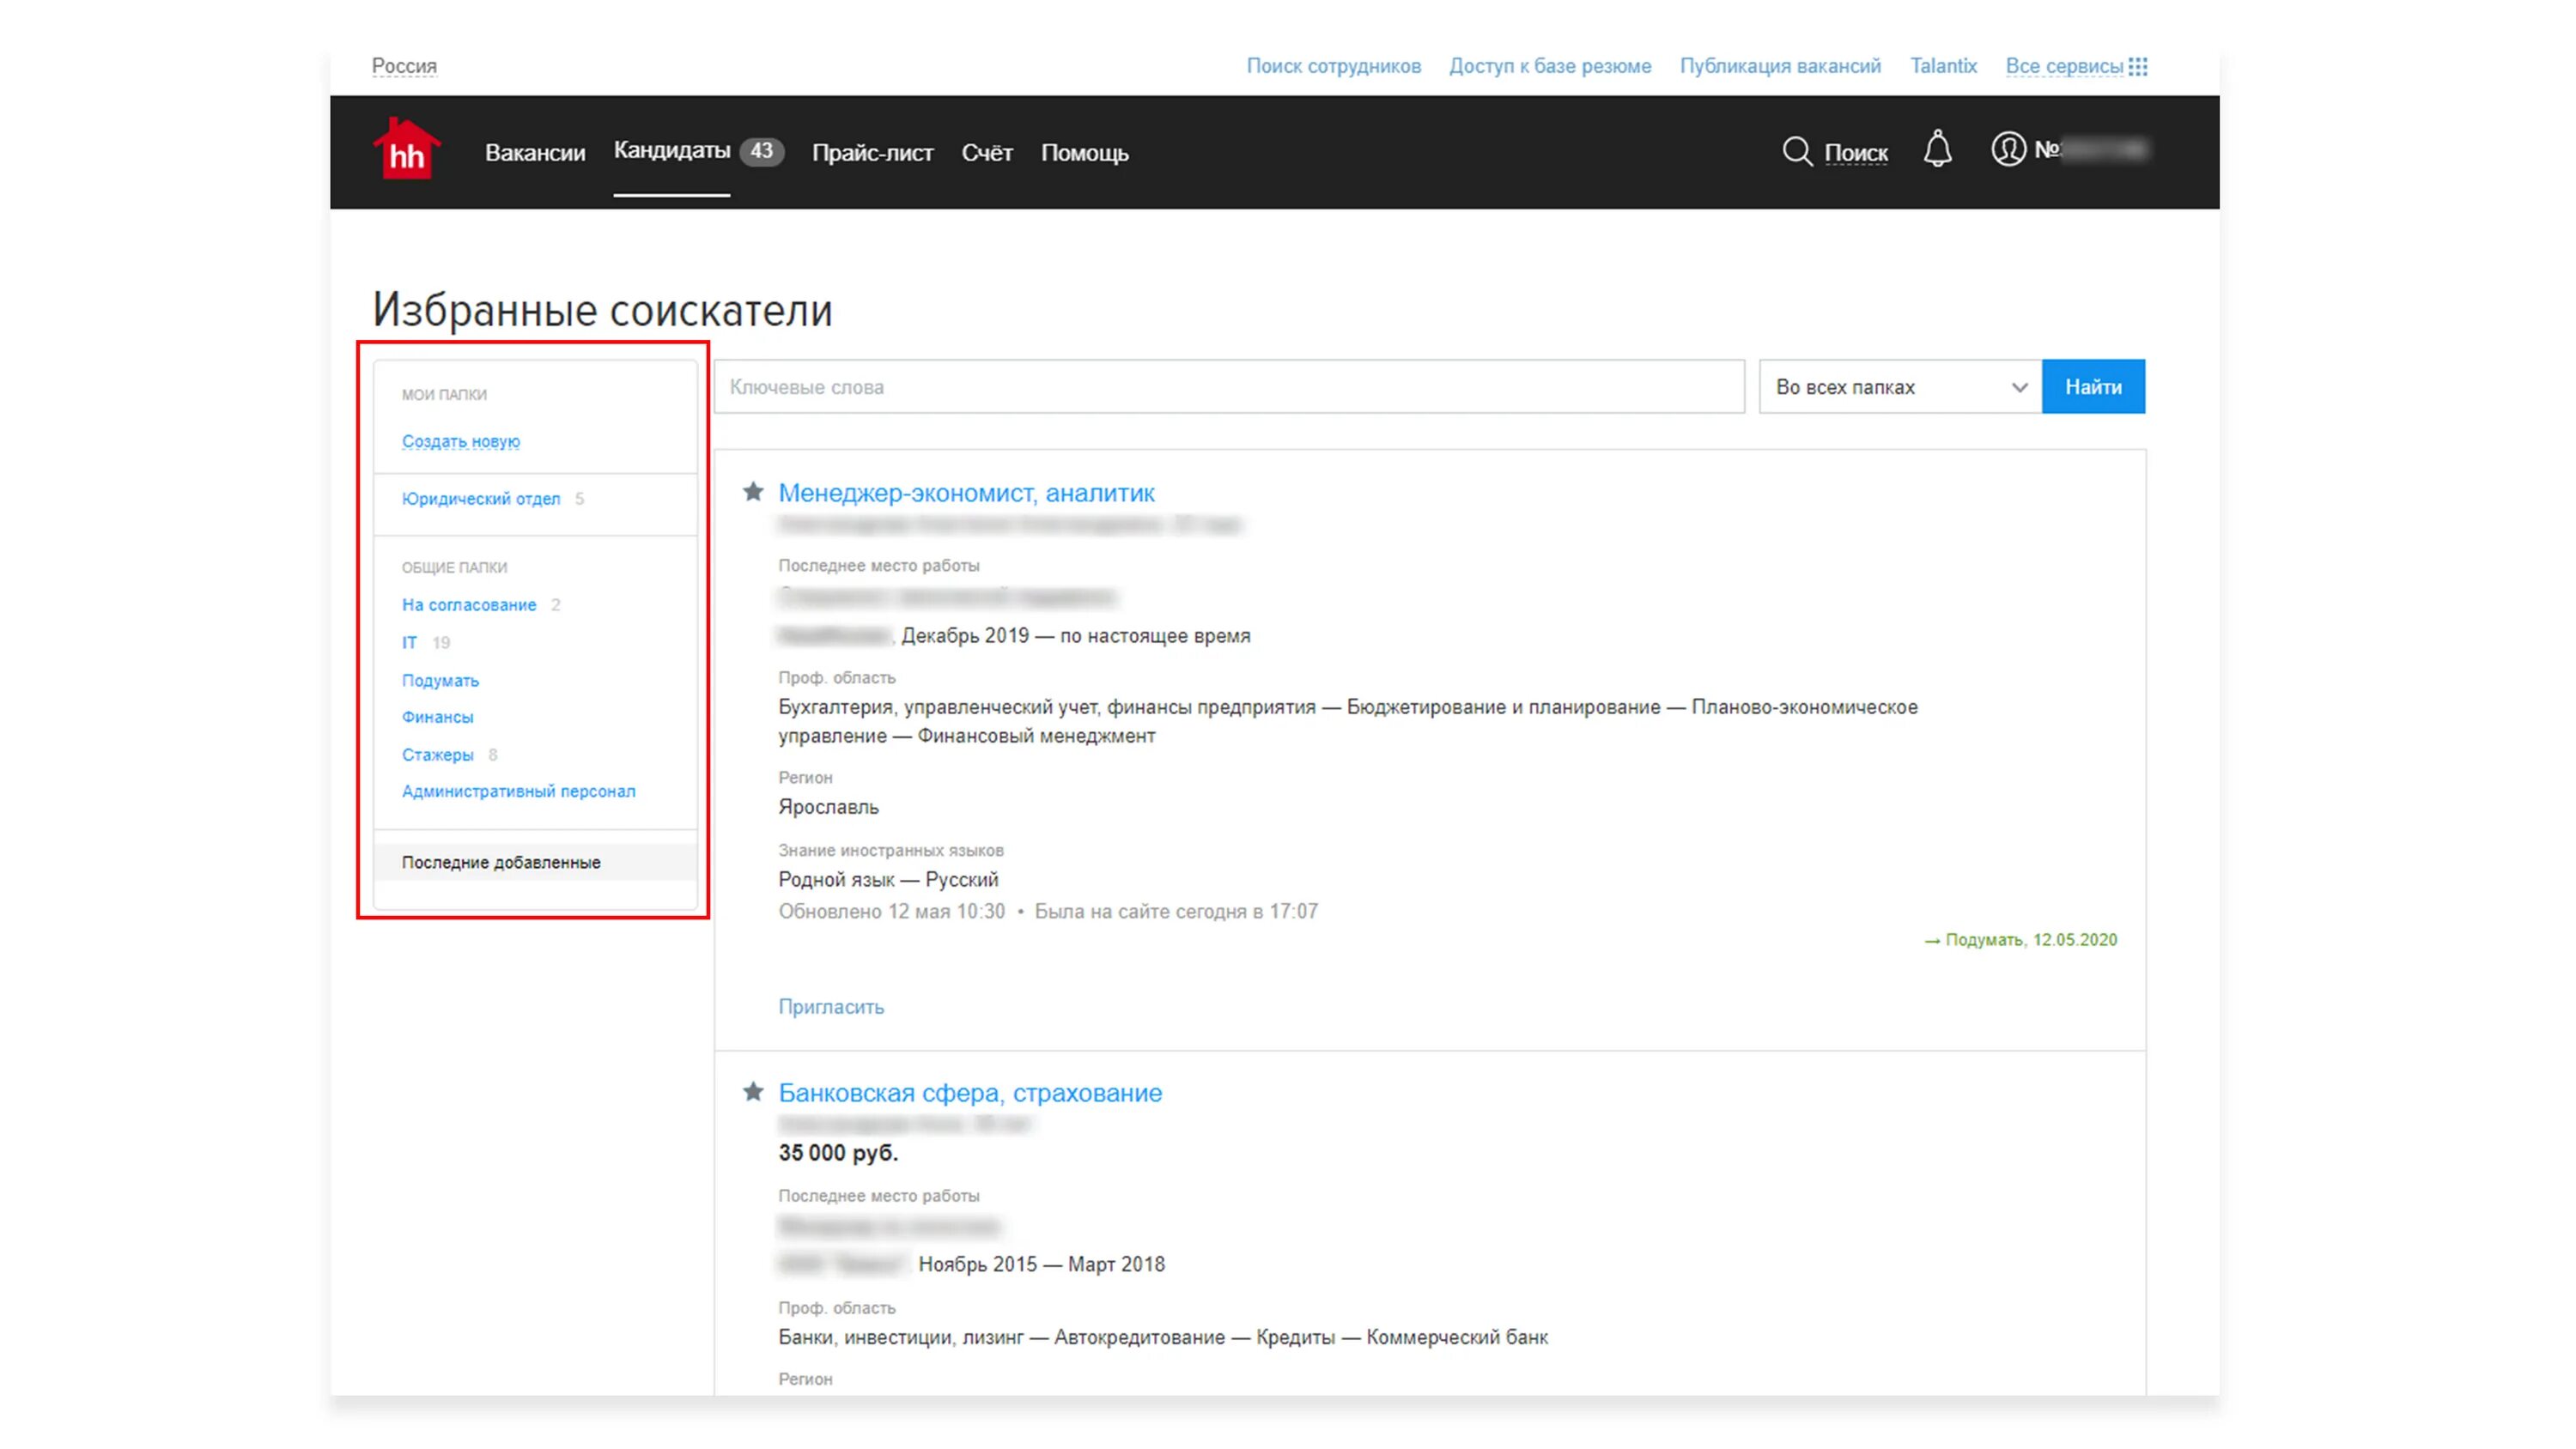Click the Родной язык — Русский text
The width and height of the screenshot is (2576, 1449).
888,879
